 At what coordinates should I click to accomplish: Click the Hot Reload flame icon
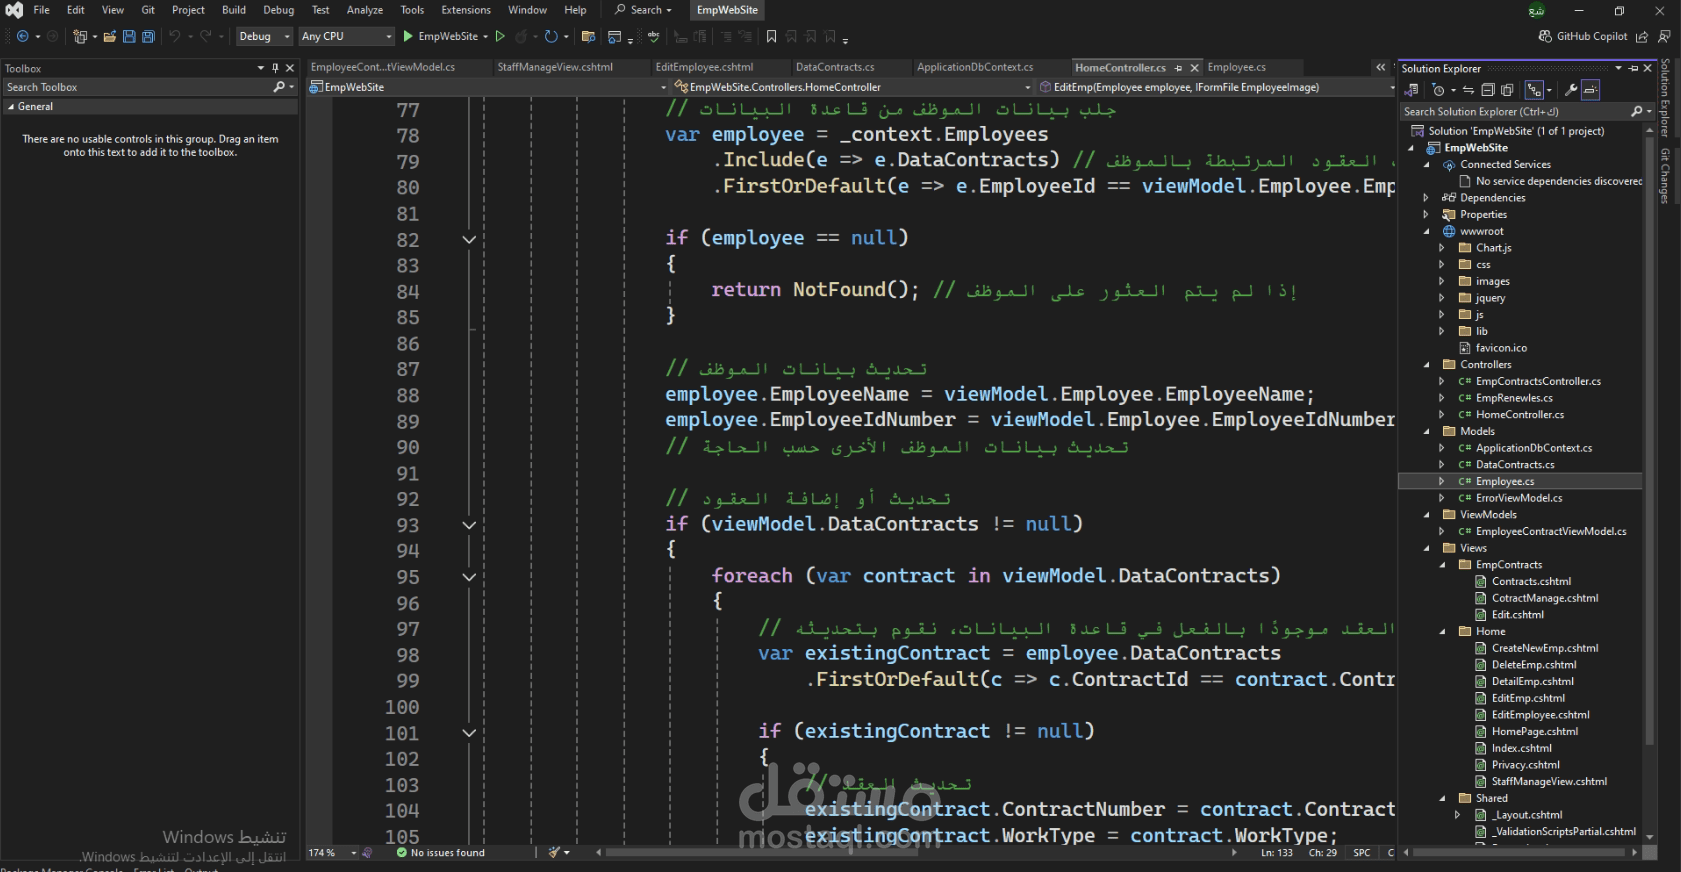coord(521,36)
